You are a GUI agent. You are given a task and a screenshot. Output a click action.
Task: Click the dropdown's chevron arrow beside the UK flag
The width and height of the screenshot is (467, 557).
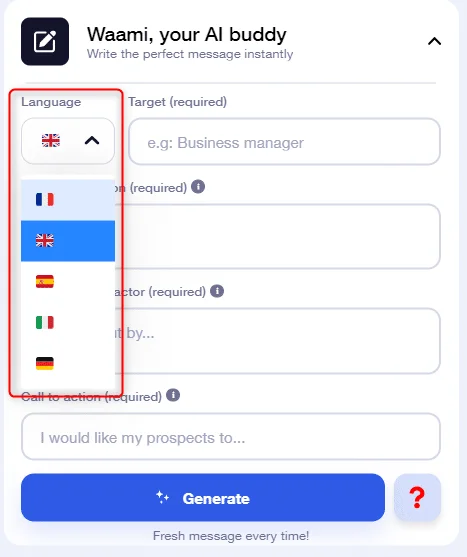tap(92, 141)
